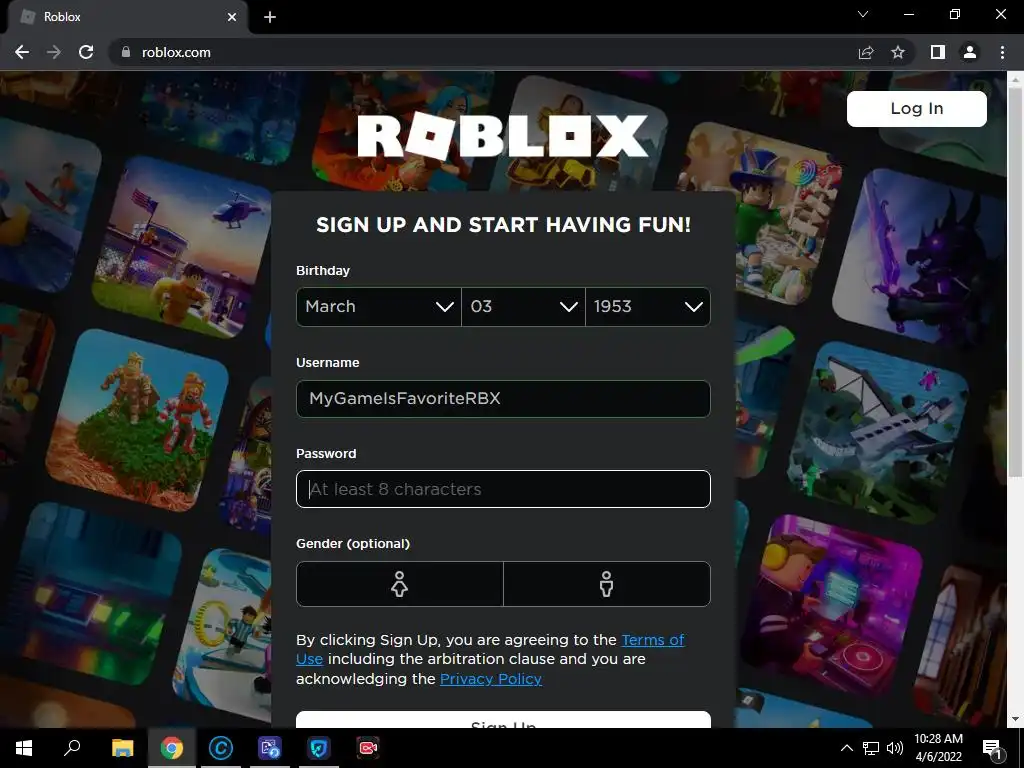Image resolution: width=1024 pixels, height=768 pixels.
Task: Open the blue C app in taskbar
Action: pos(221,748)
